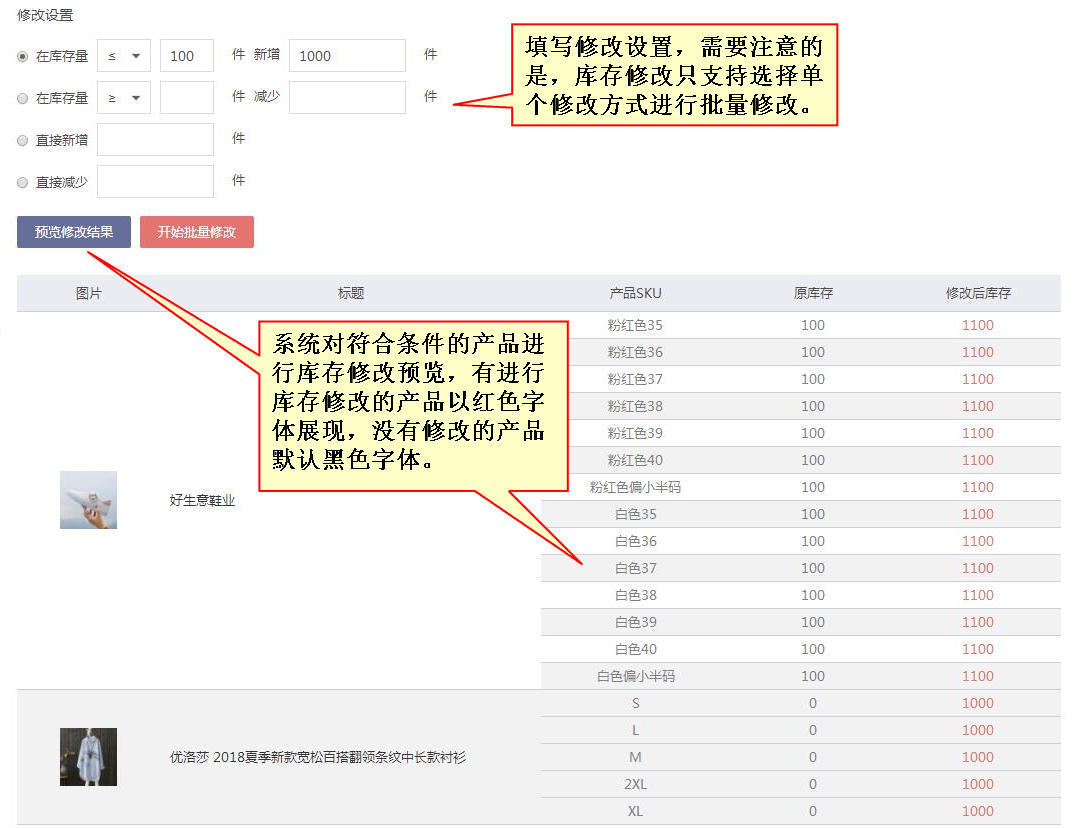Select SKU cell 粉红色偏小半码
The width and height of the screenshot is (1074, 828).
[635, 487]
